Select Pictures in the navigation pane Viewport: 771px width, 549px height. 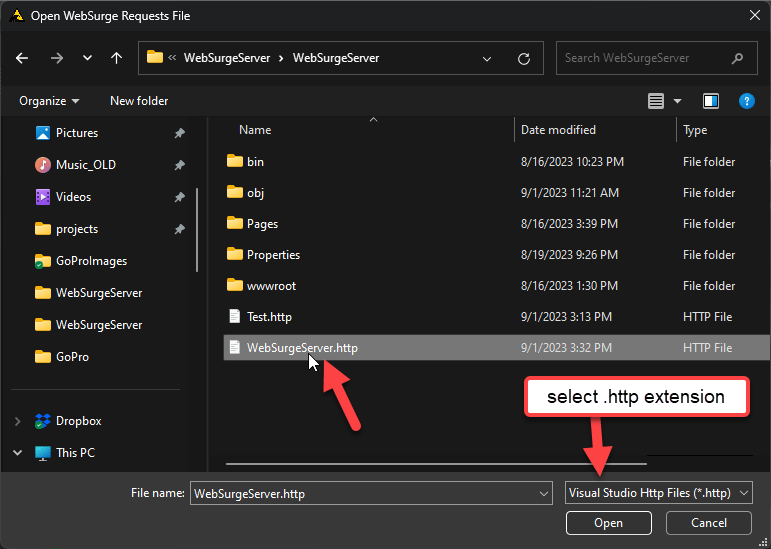tap(77, 133)
